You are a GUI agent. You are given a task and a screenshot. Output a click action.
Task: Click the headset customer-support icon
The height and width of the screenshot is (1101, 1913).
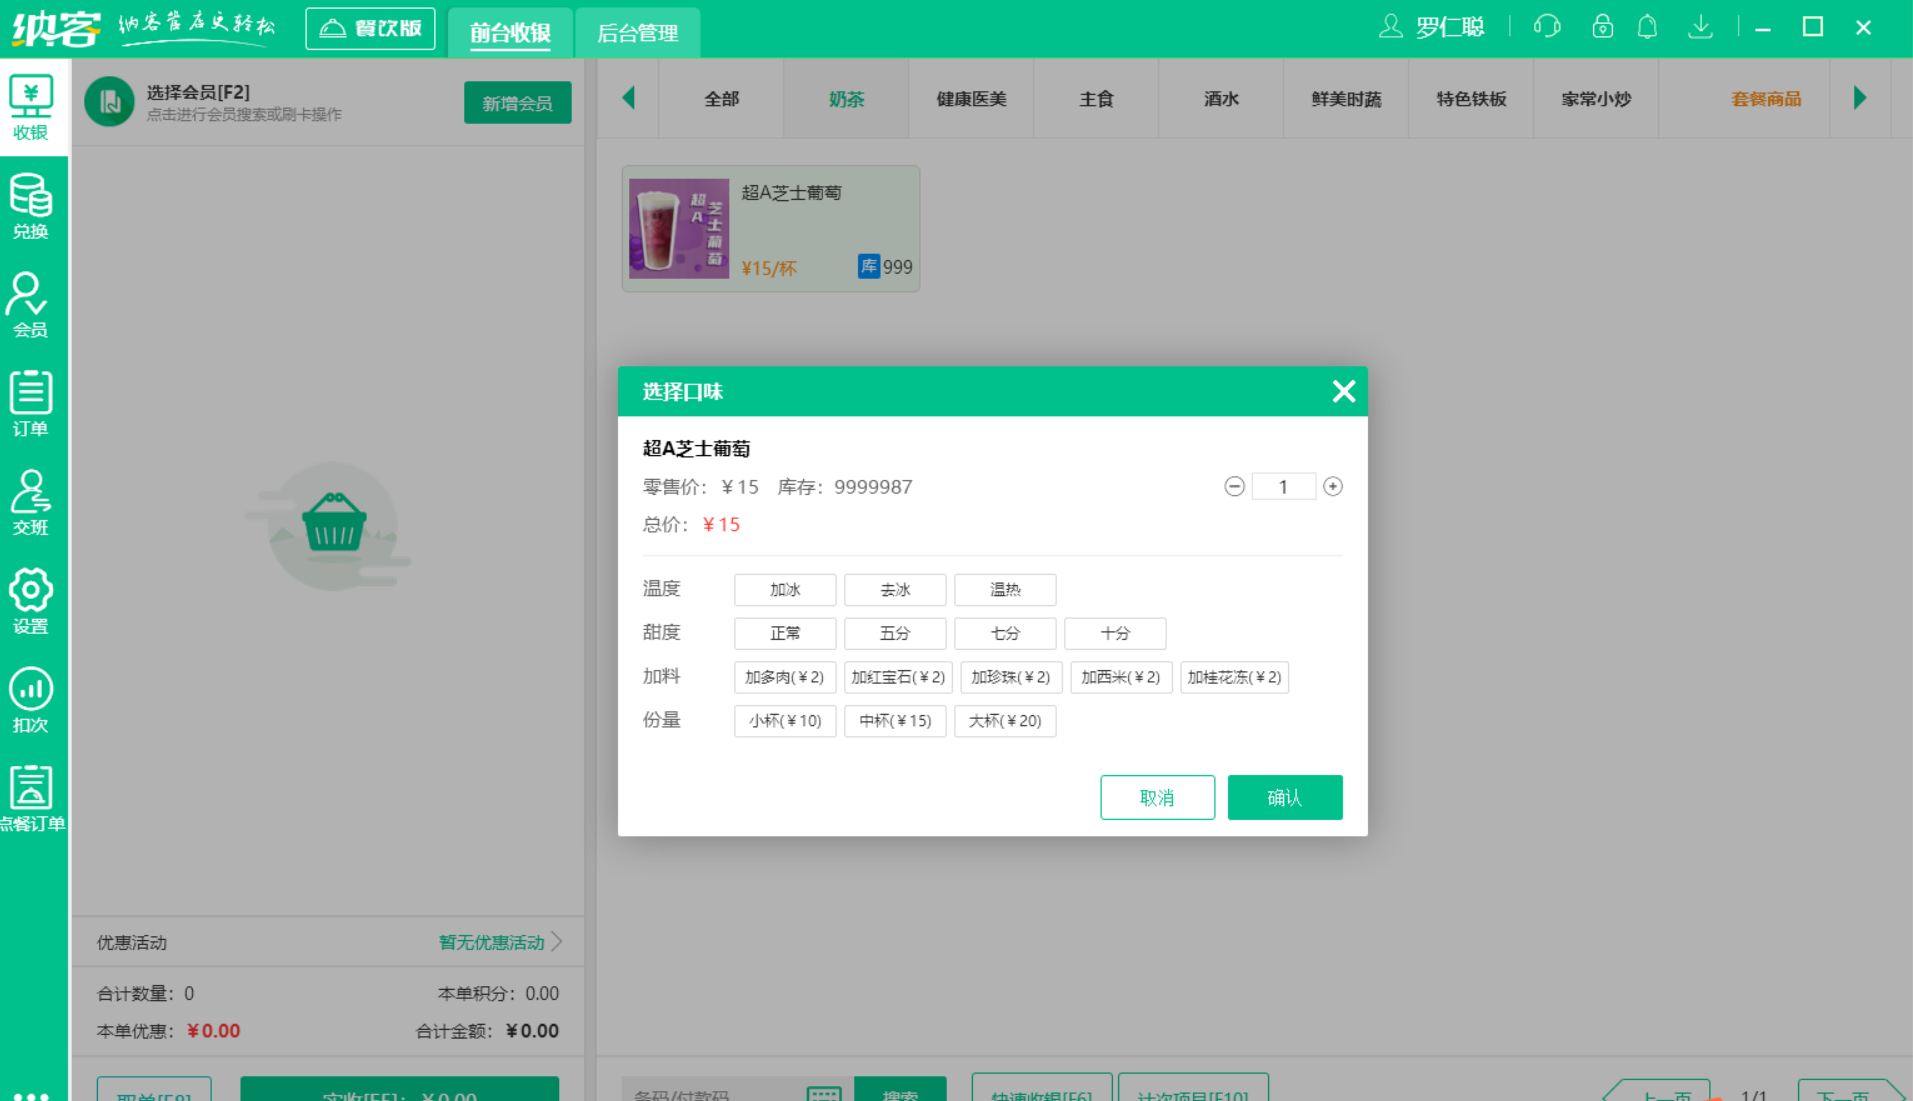[1546, 27]
